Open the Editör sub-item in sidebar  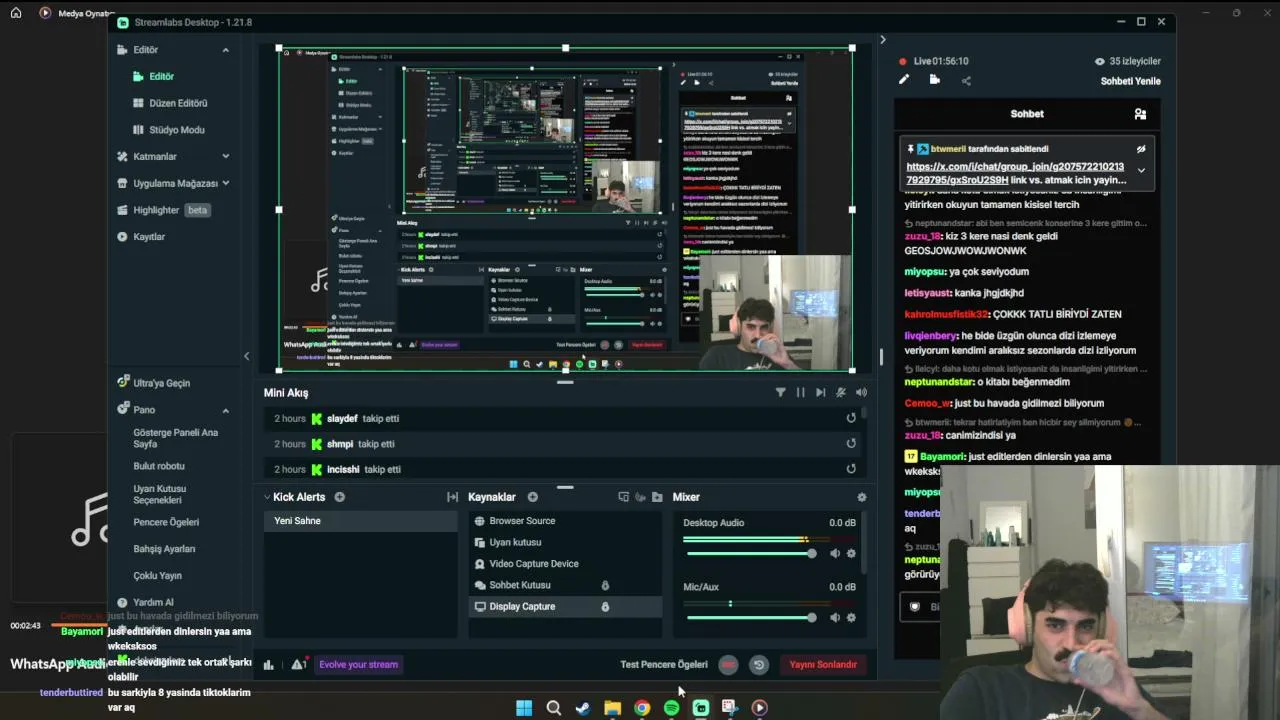161,76
